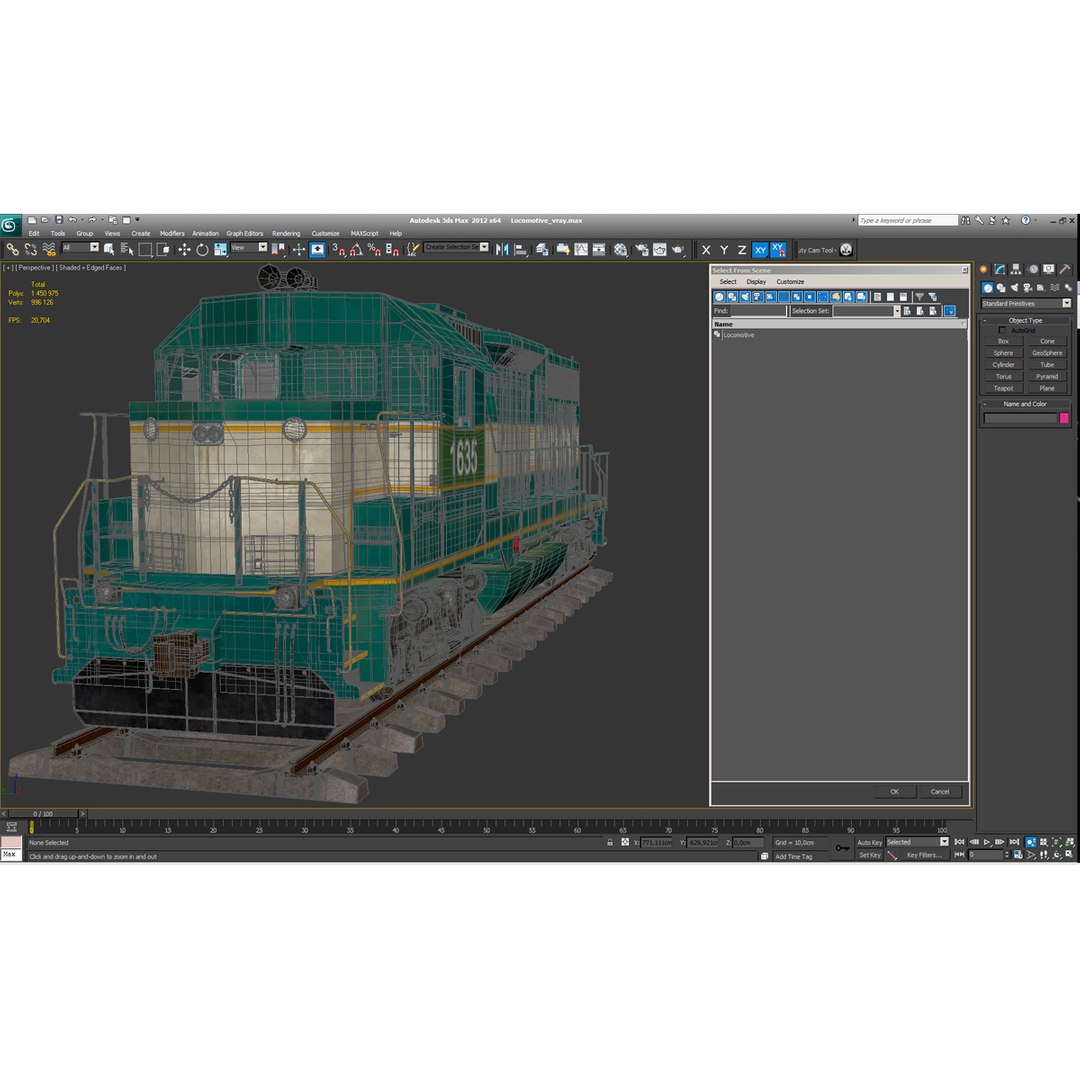This screenshot has height=1080, width=1080.
Task: Activate Select and Uniform Scale tool
Action: pyautogui.click(x=220, y=249)
